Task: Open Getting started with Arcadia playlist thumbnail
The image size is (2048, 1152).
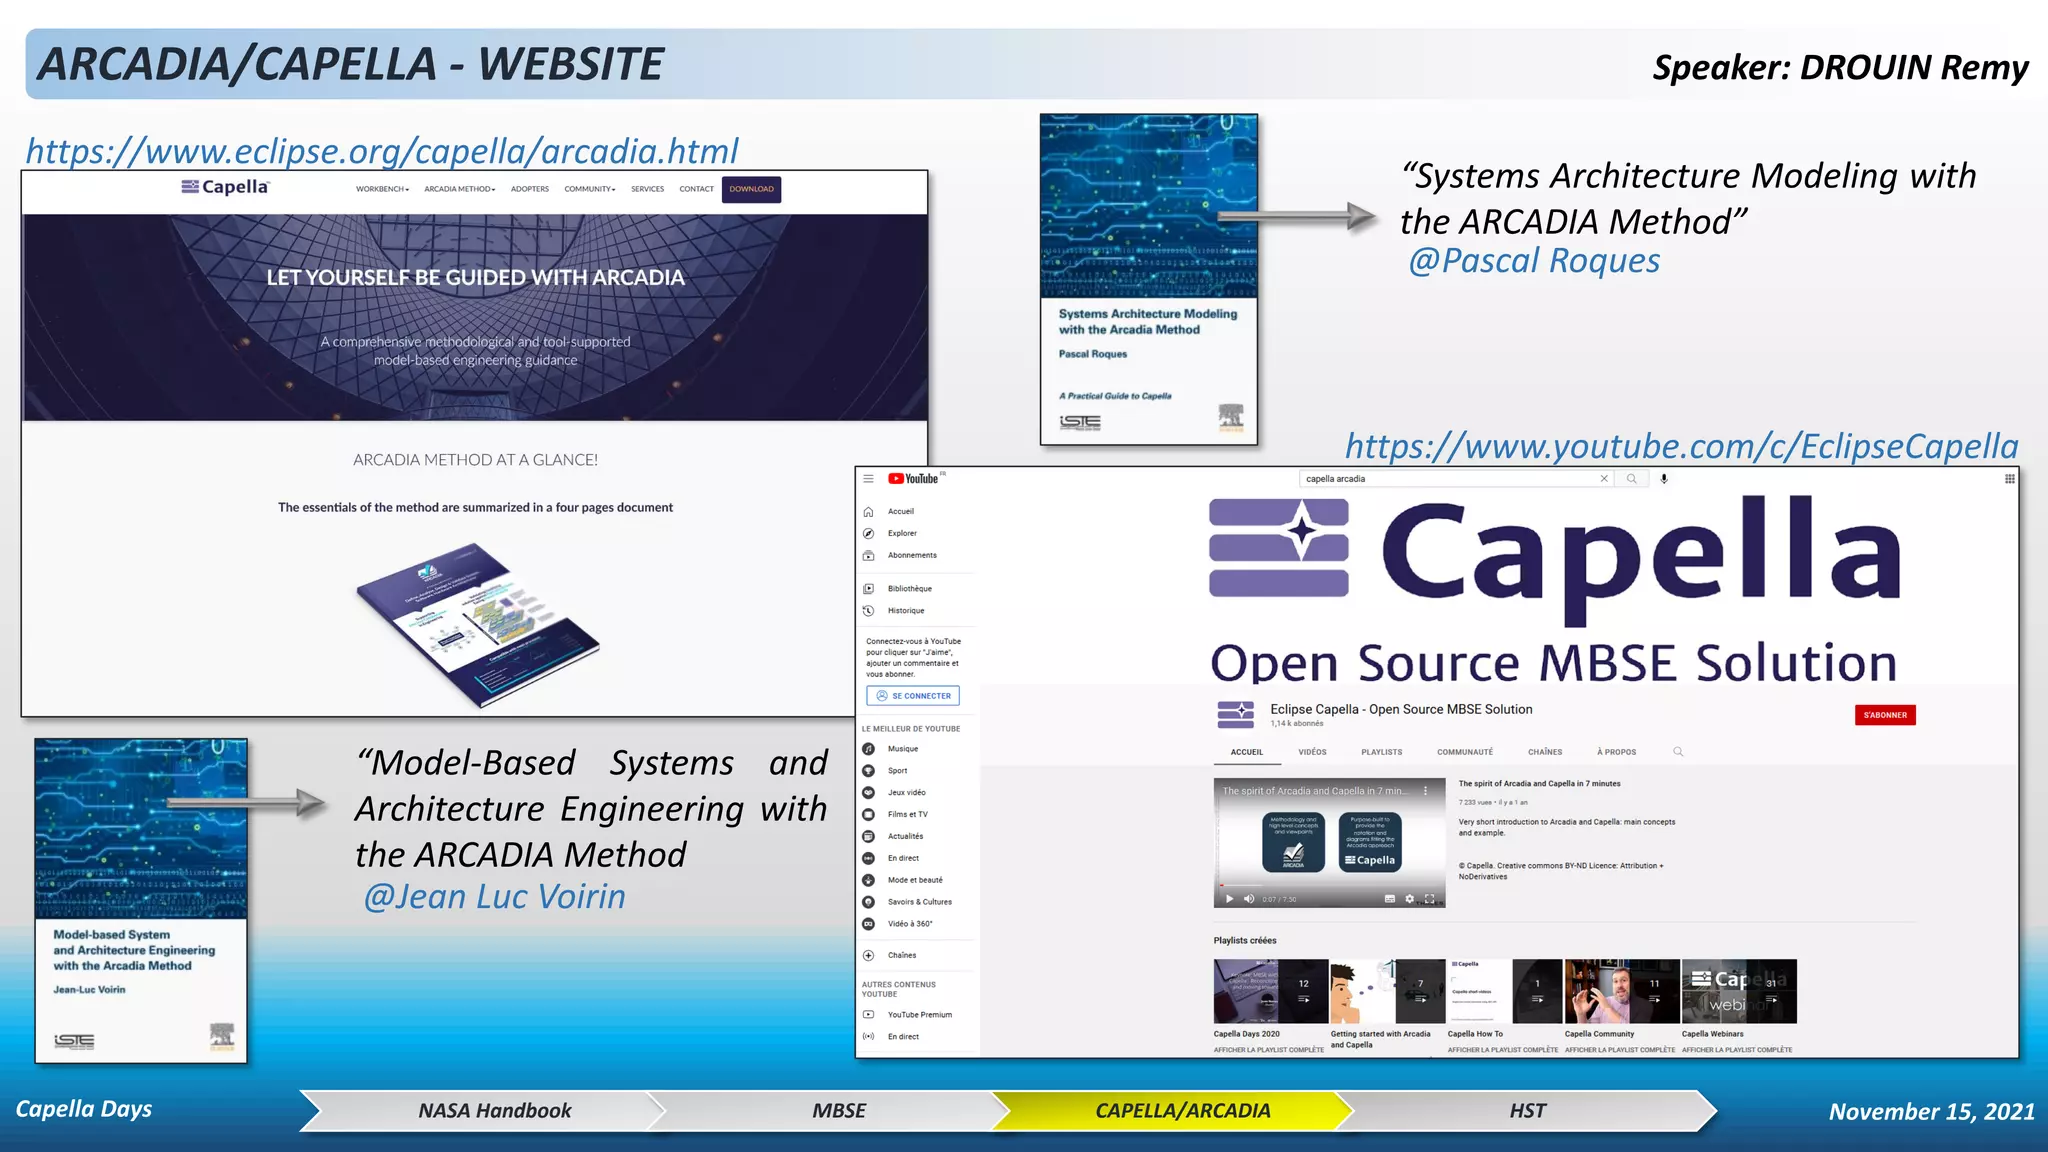Action: click(1387, 991)
